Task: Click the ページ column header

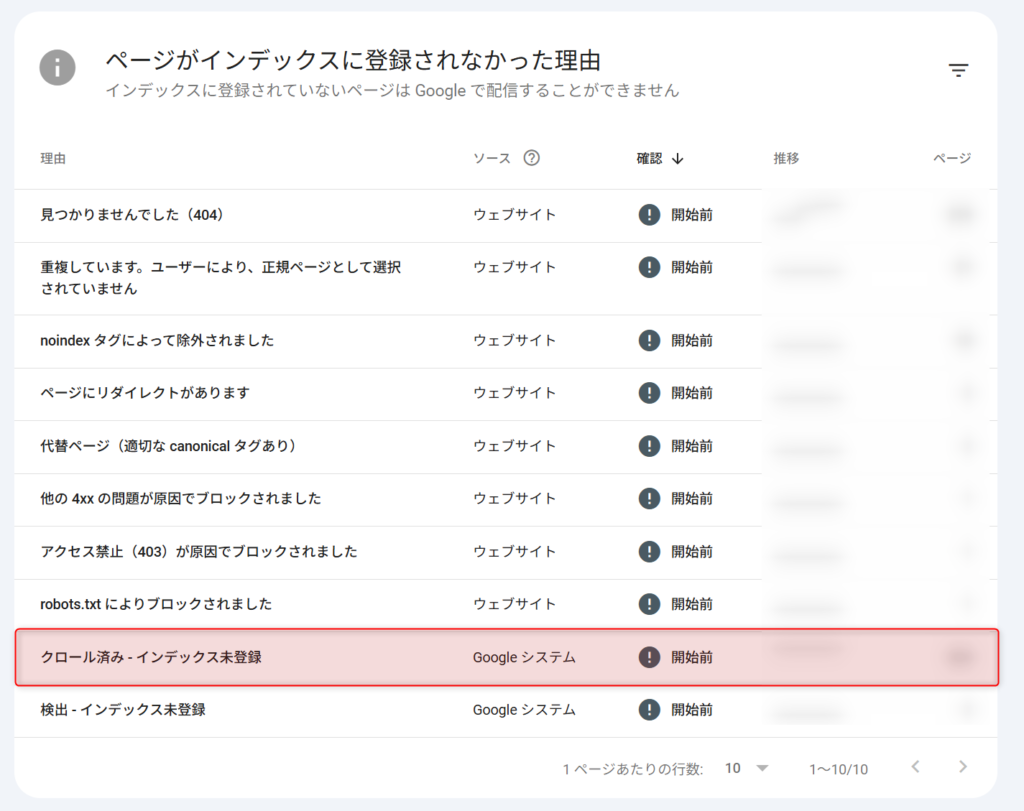Action: click(x=952, y=157)
